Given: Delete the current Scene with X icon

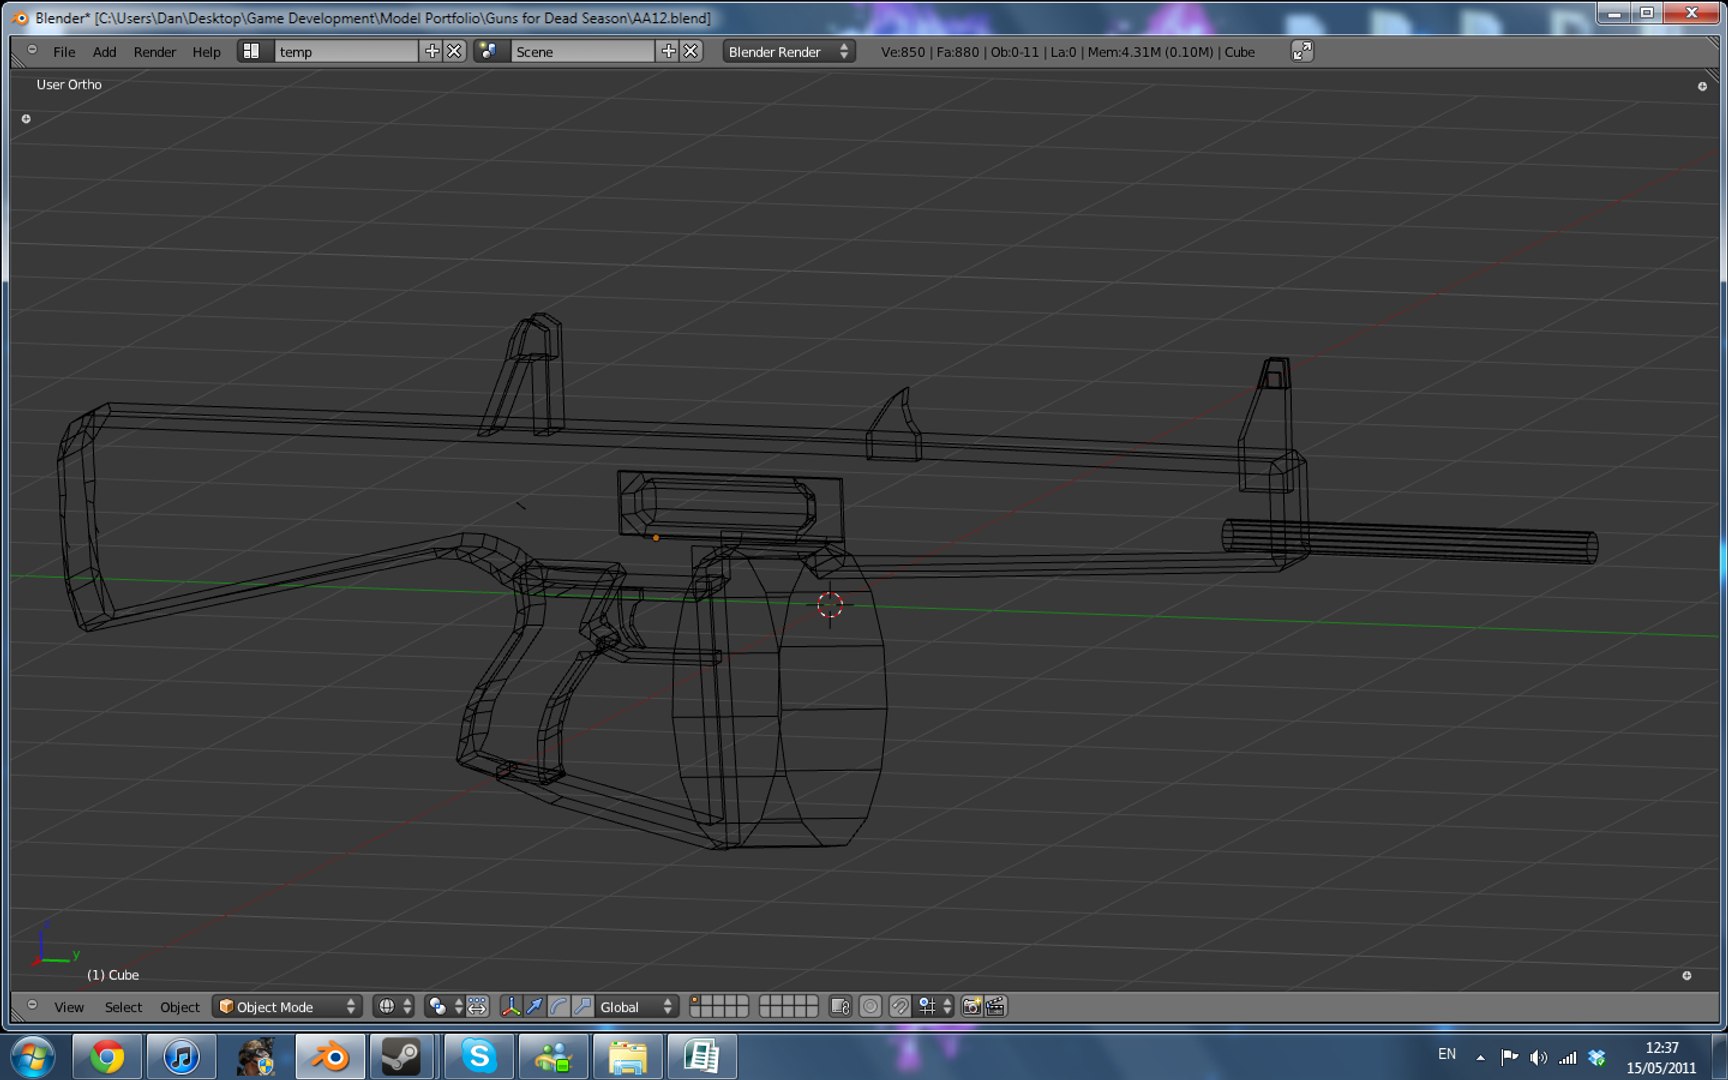Looking at the screenshot, I should [x=690, y=51].
